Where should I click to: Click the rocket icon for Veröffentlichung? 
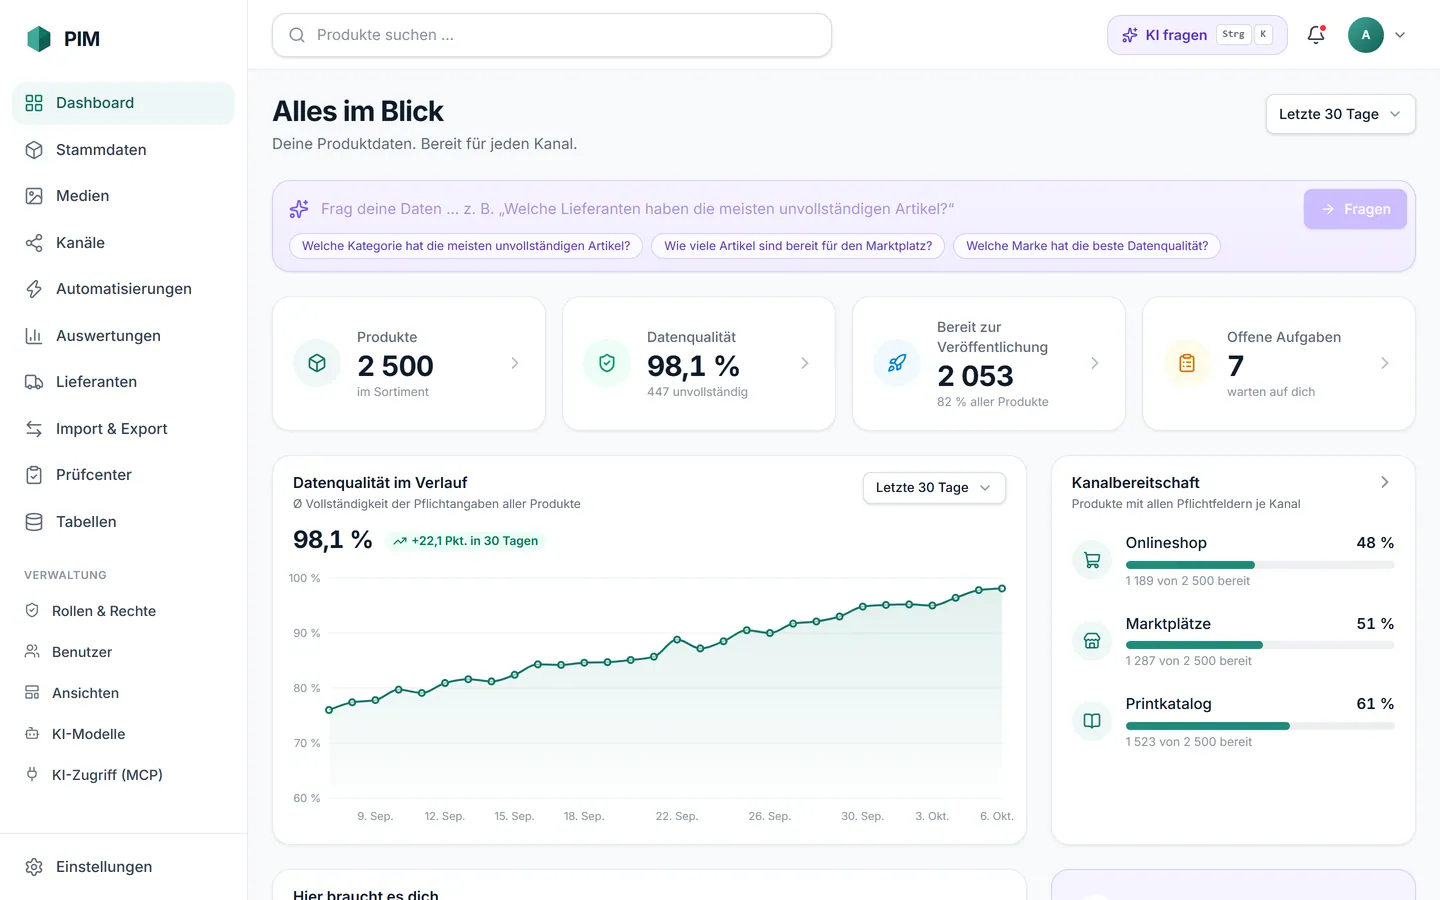tap(897, 363)
